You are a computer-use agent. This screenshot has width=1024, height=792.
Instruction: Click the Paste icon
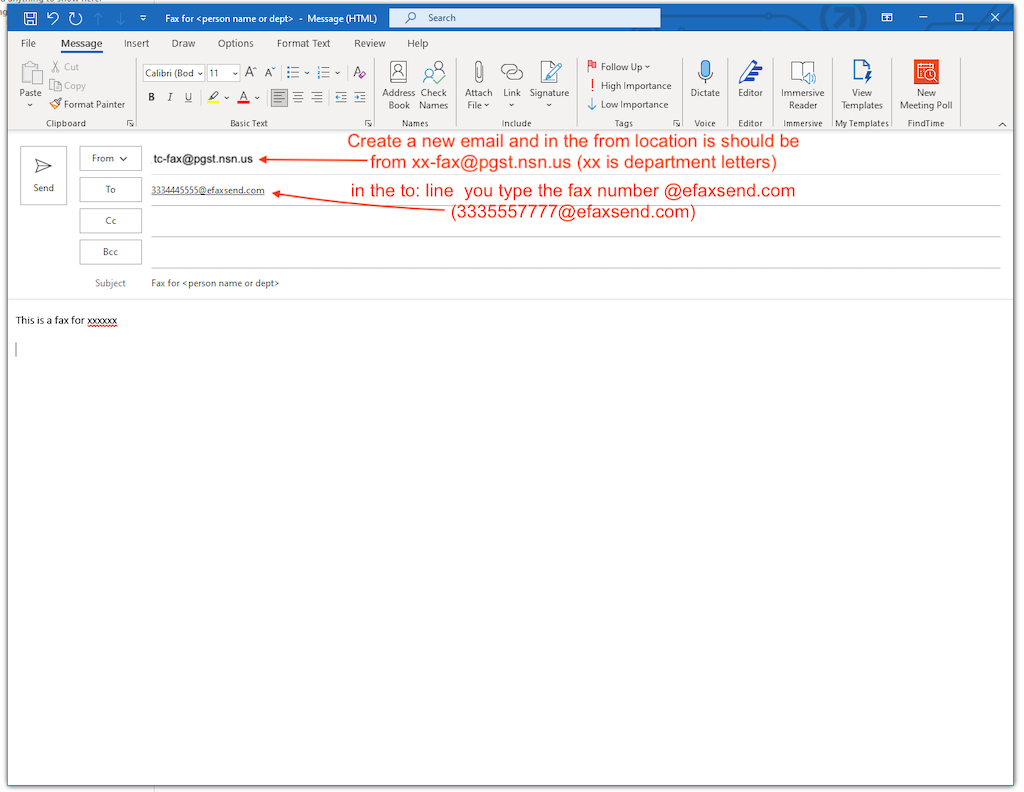tap(30, 73)
